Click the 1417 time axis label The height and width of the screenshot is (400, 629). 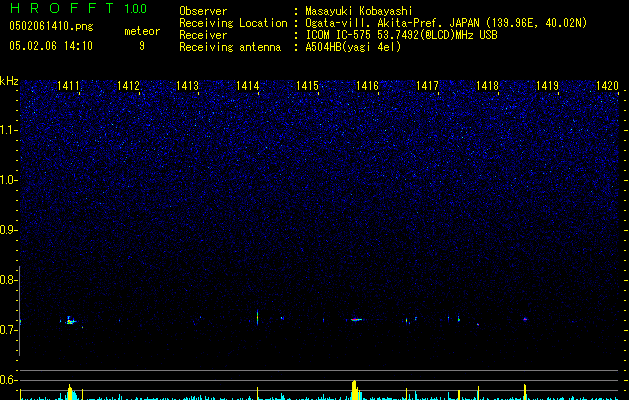tap(427, 86)
